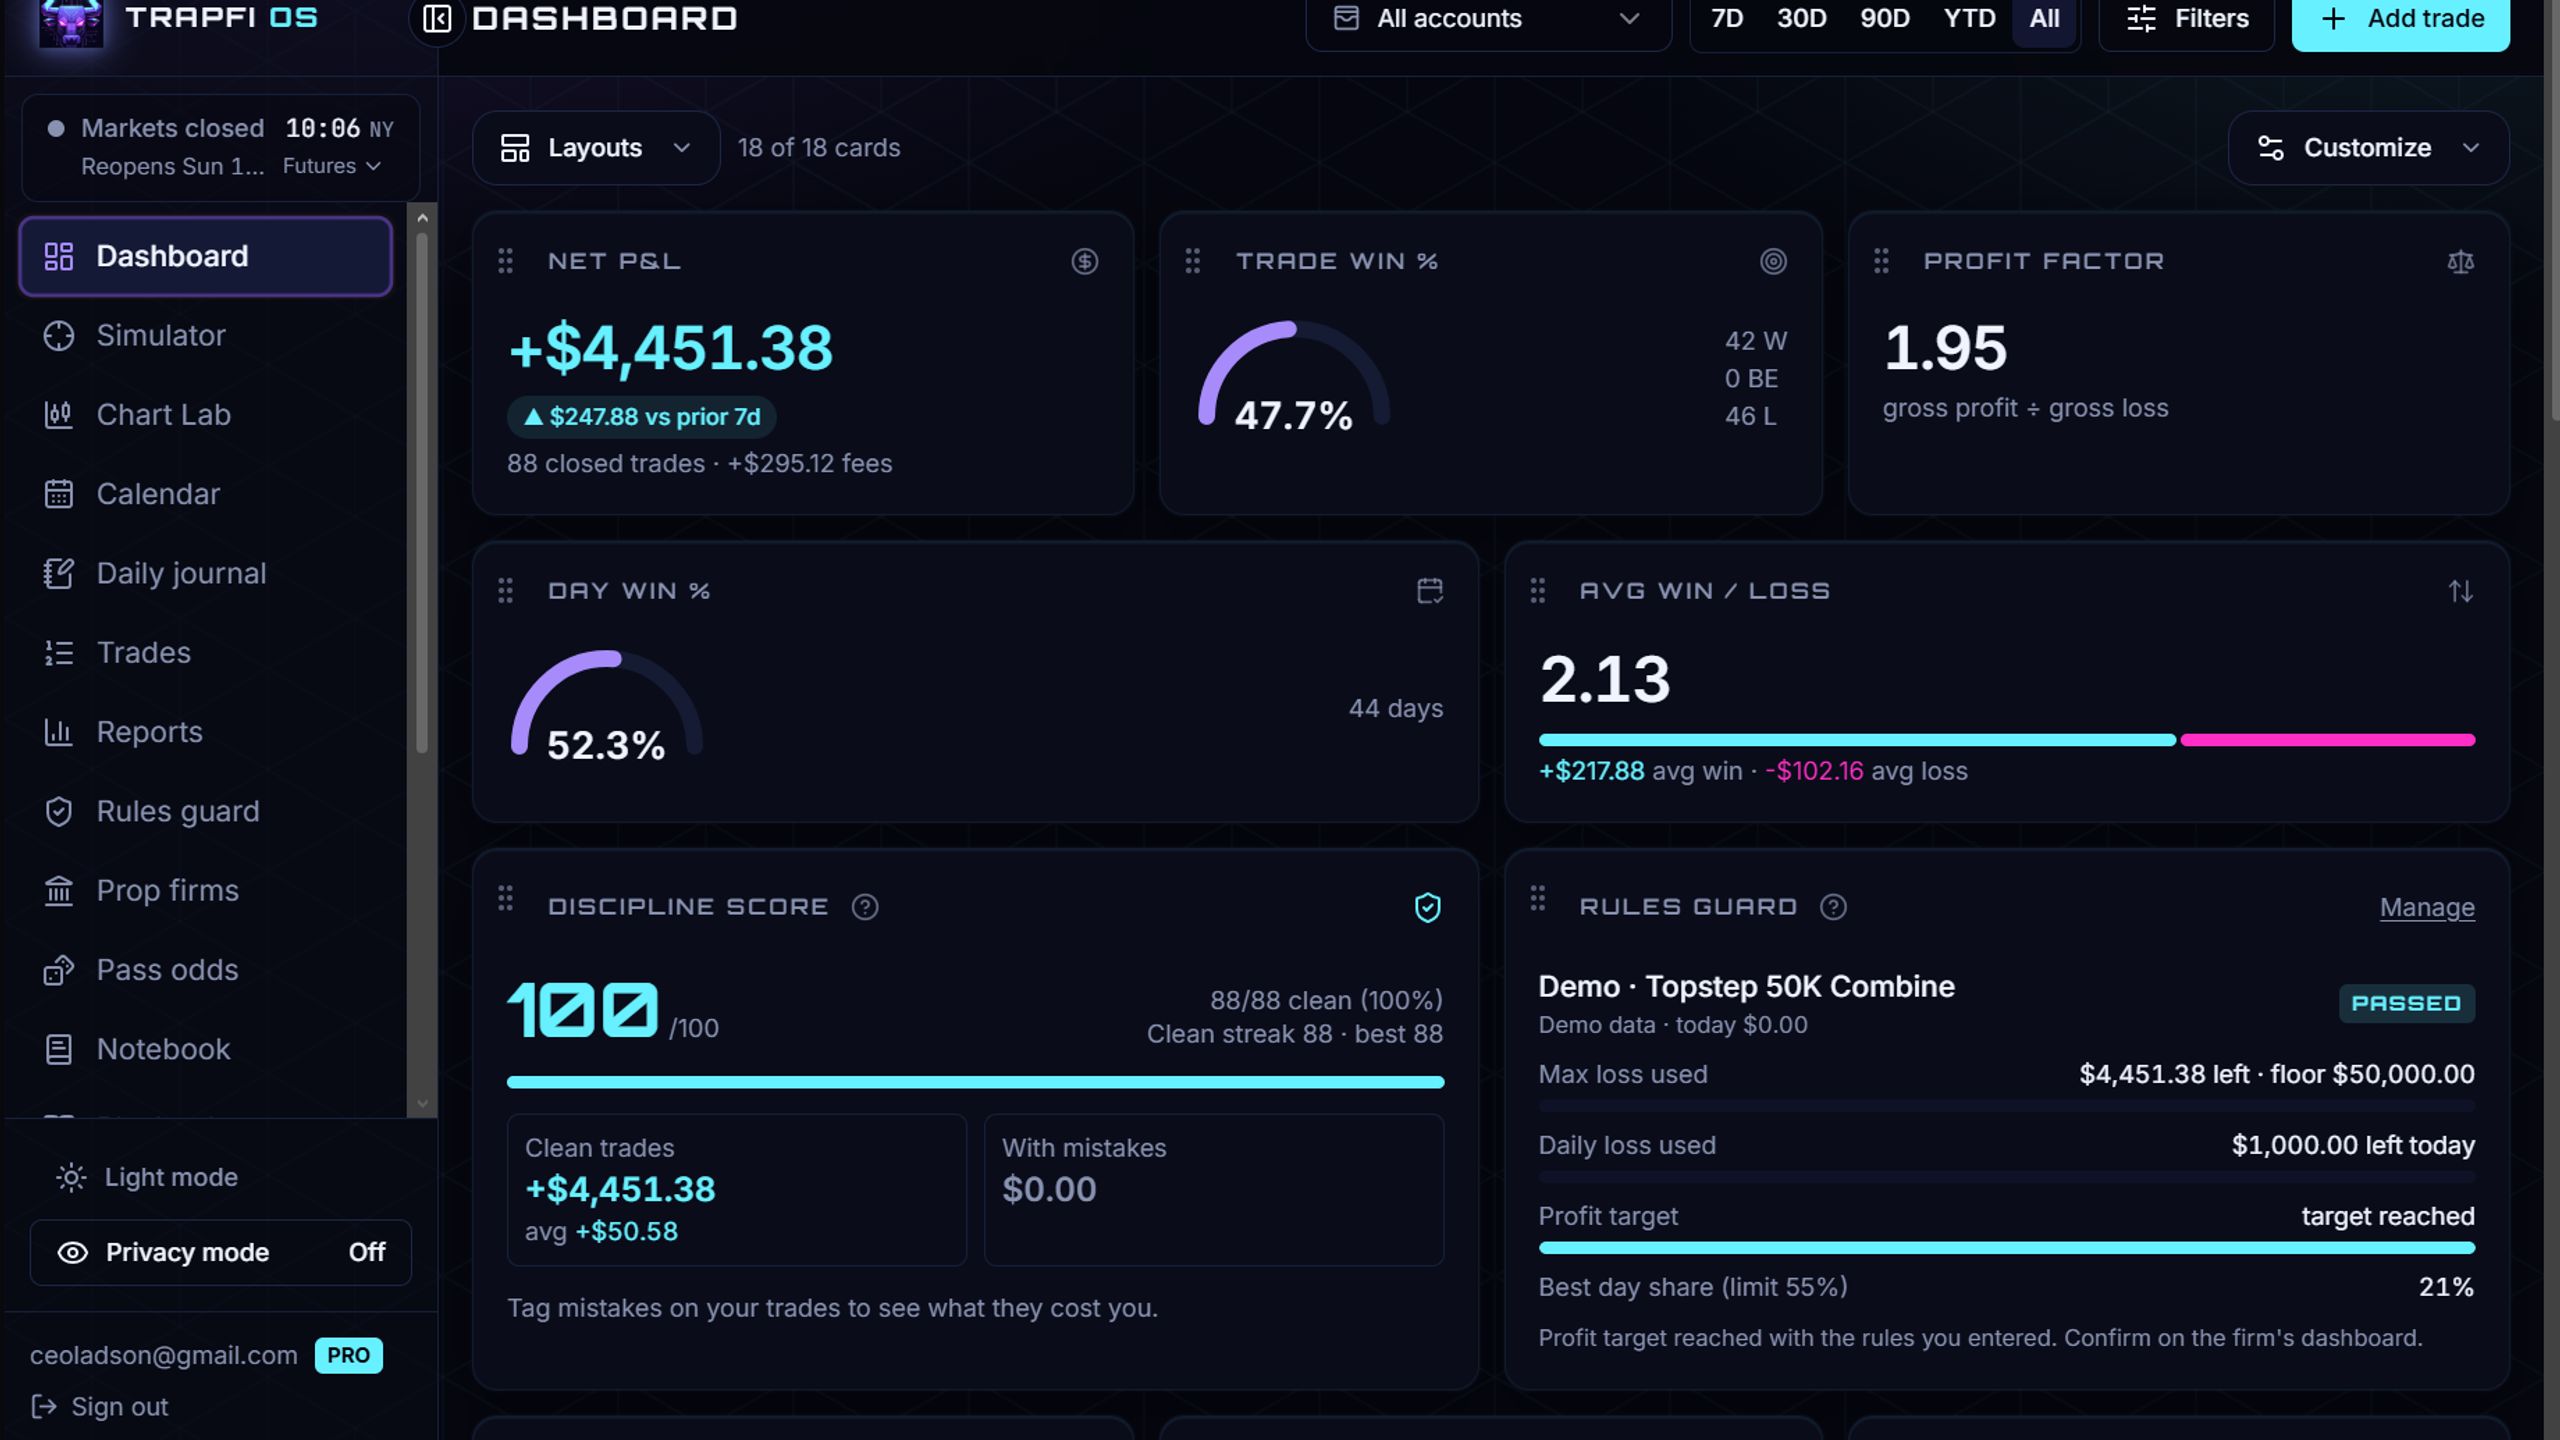Image resolution: width=2560 pixels, height=1440 pixels.
Task: Grab the Net P&L card drag handle
Action: pyautogui.click(x=505, y=261)
